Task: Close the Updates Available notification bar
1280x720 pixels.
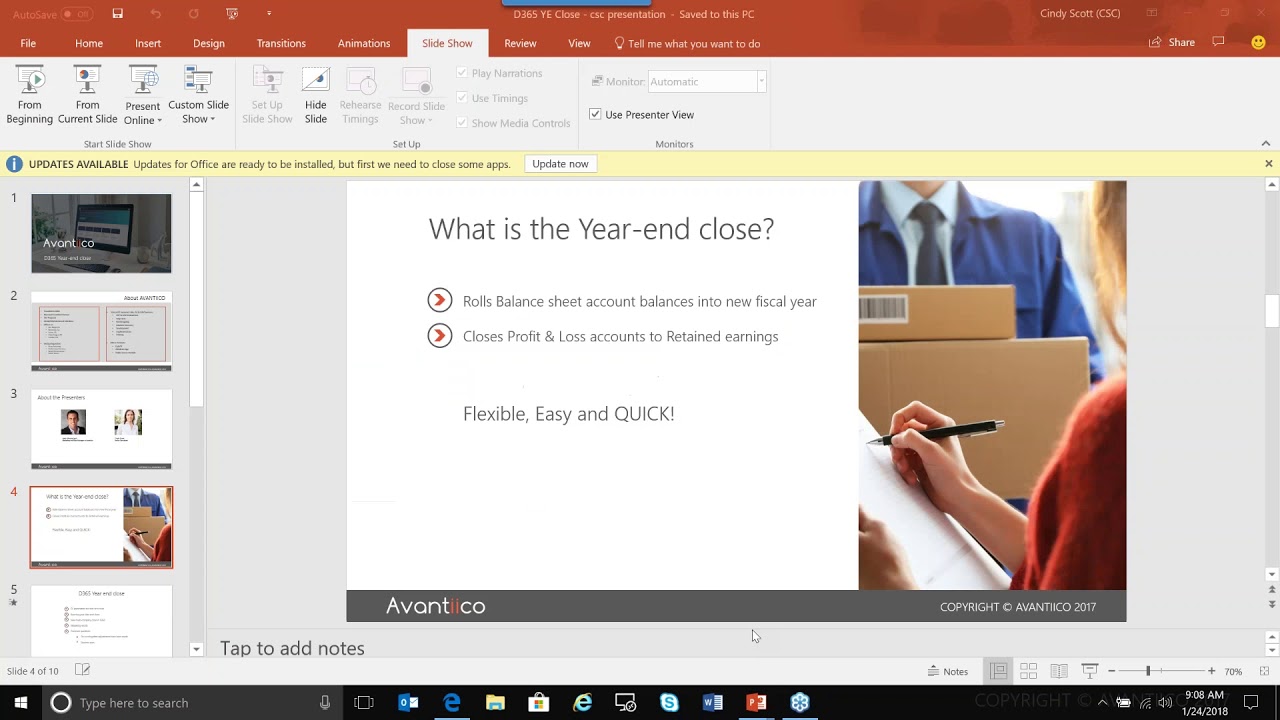Action: pyautogui.click(x=1268, y=164)
